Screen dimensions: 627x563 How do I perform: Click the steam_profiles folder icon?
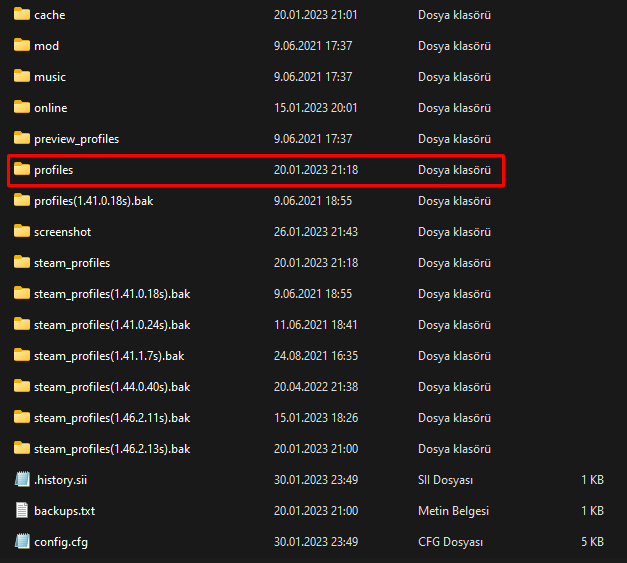pyautogui.click(x=22, y=262)
